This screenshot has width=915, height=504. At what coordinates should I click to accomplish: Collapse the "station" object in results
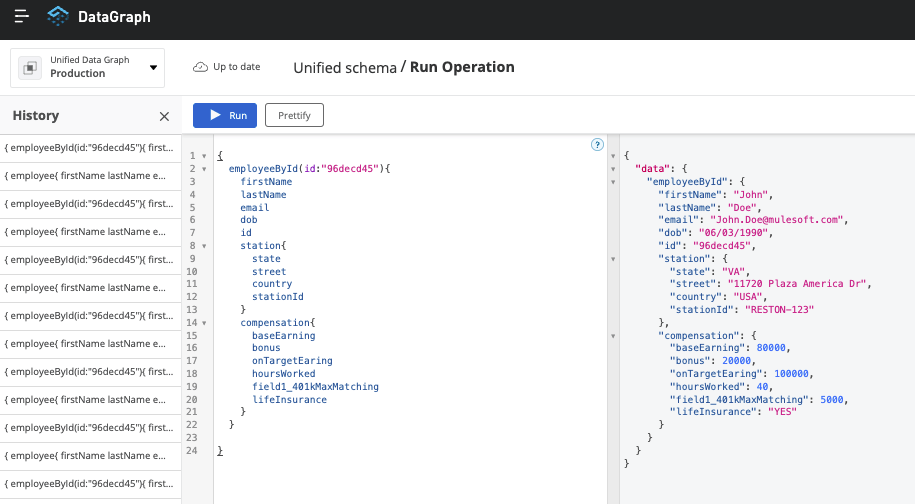(x=613, y=259)
